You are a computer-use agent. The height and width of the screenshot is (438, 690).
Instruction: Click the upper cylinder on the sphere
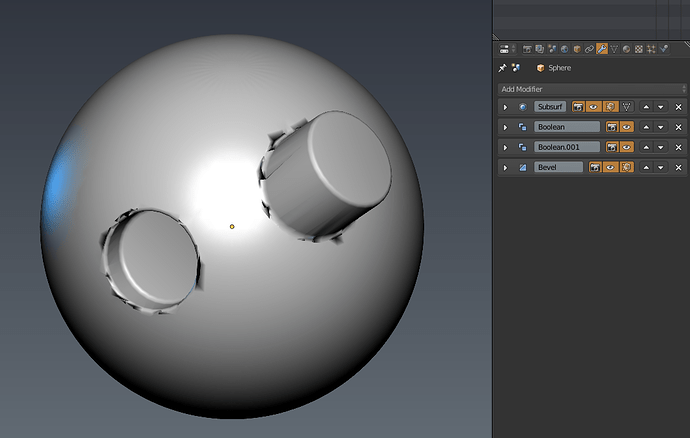[329, 174]
